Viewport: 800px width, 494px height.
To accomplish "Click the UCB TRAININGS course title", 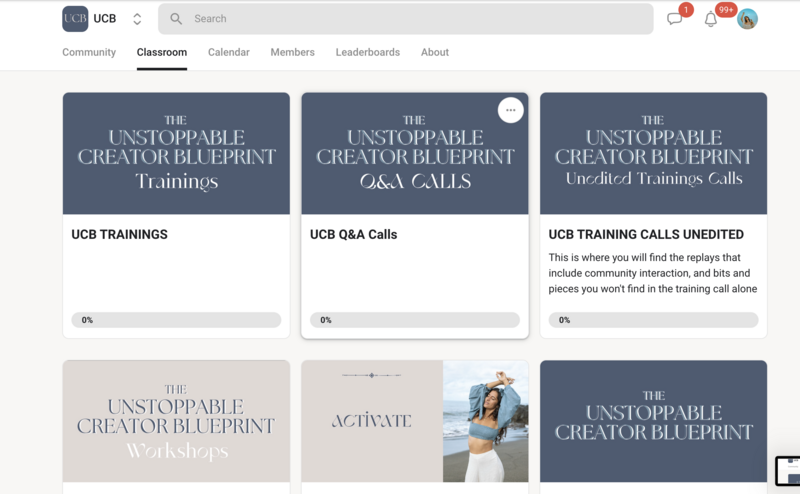I will point(119,234).
